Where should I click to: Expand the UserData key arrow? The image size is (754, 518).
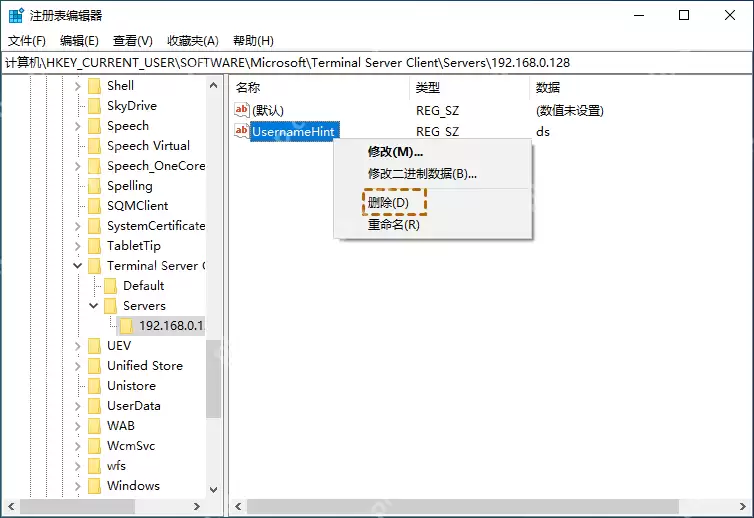click(77, 406)
